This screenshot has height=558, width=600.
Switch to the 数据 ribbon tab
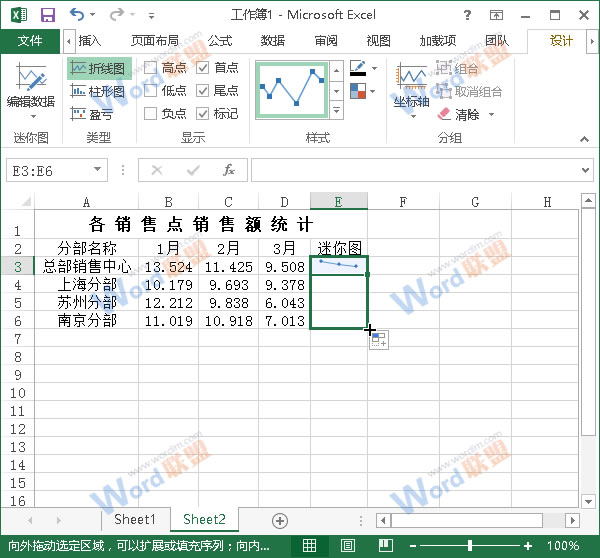tap(273, 41)
